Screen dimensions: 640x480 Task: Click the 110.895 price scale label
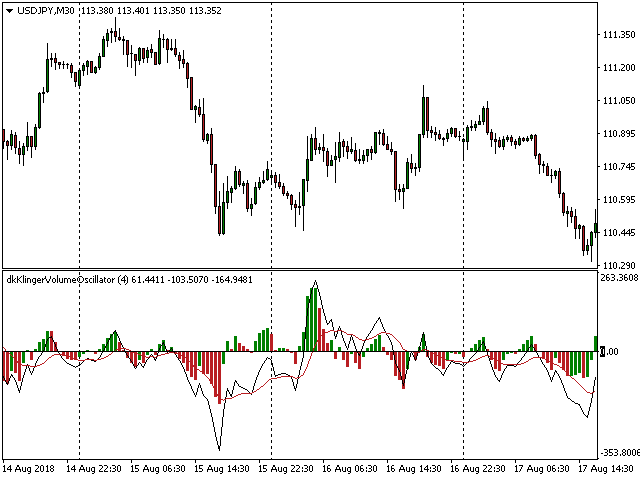pos(619,133)
